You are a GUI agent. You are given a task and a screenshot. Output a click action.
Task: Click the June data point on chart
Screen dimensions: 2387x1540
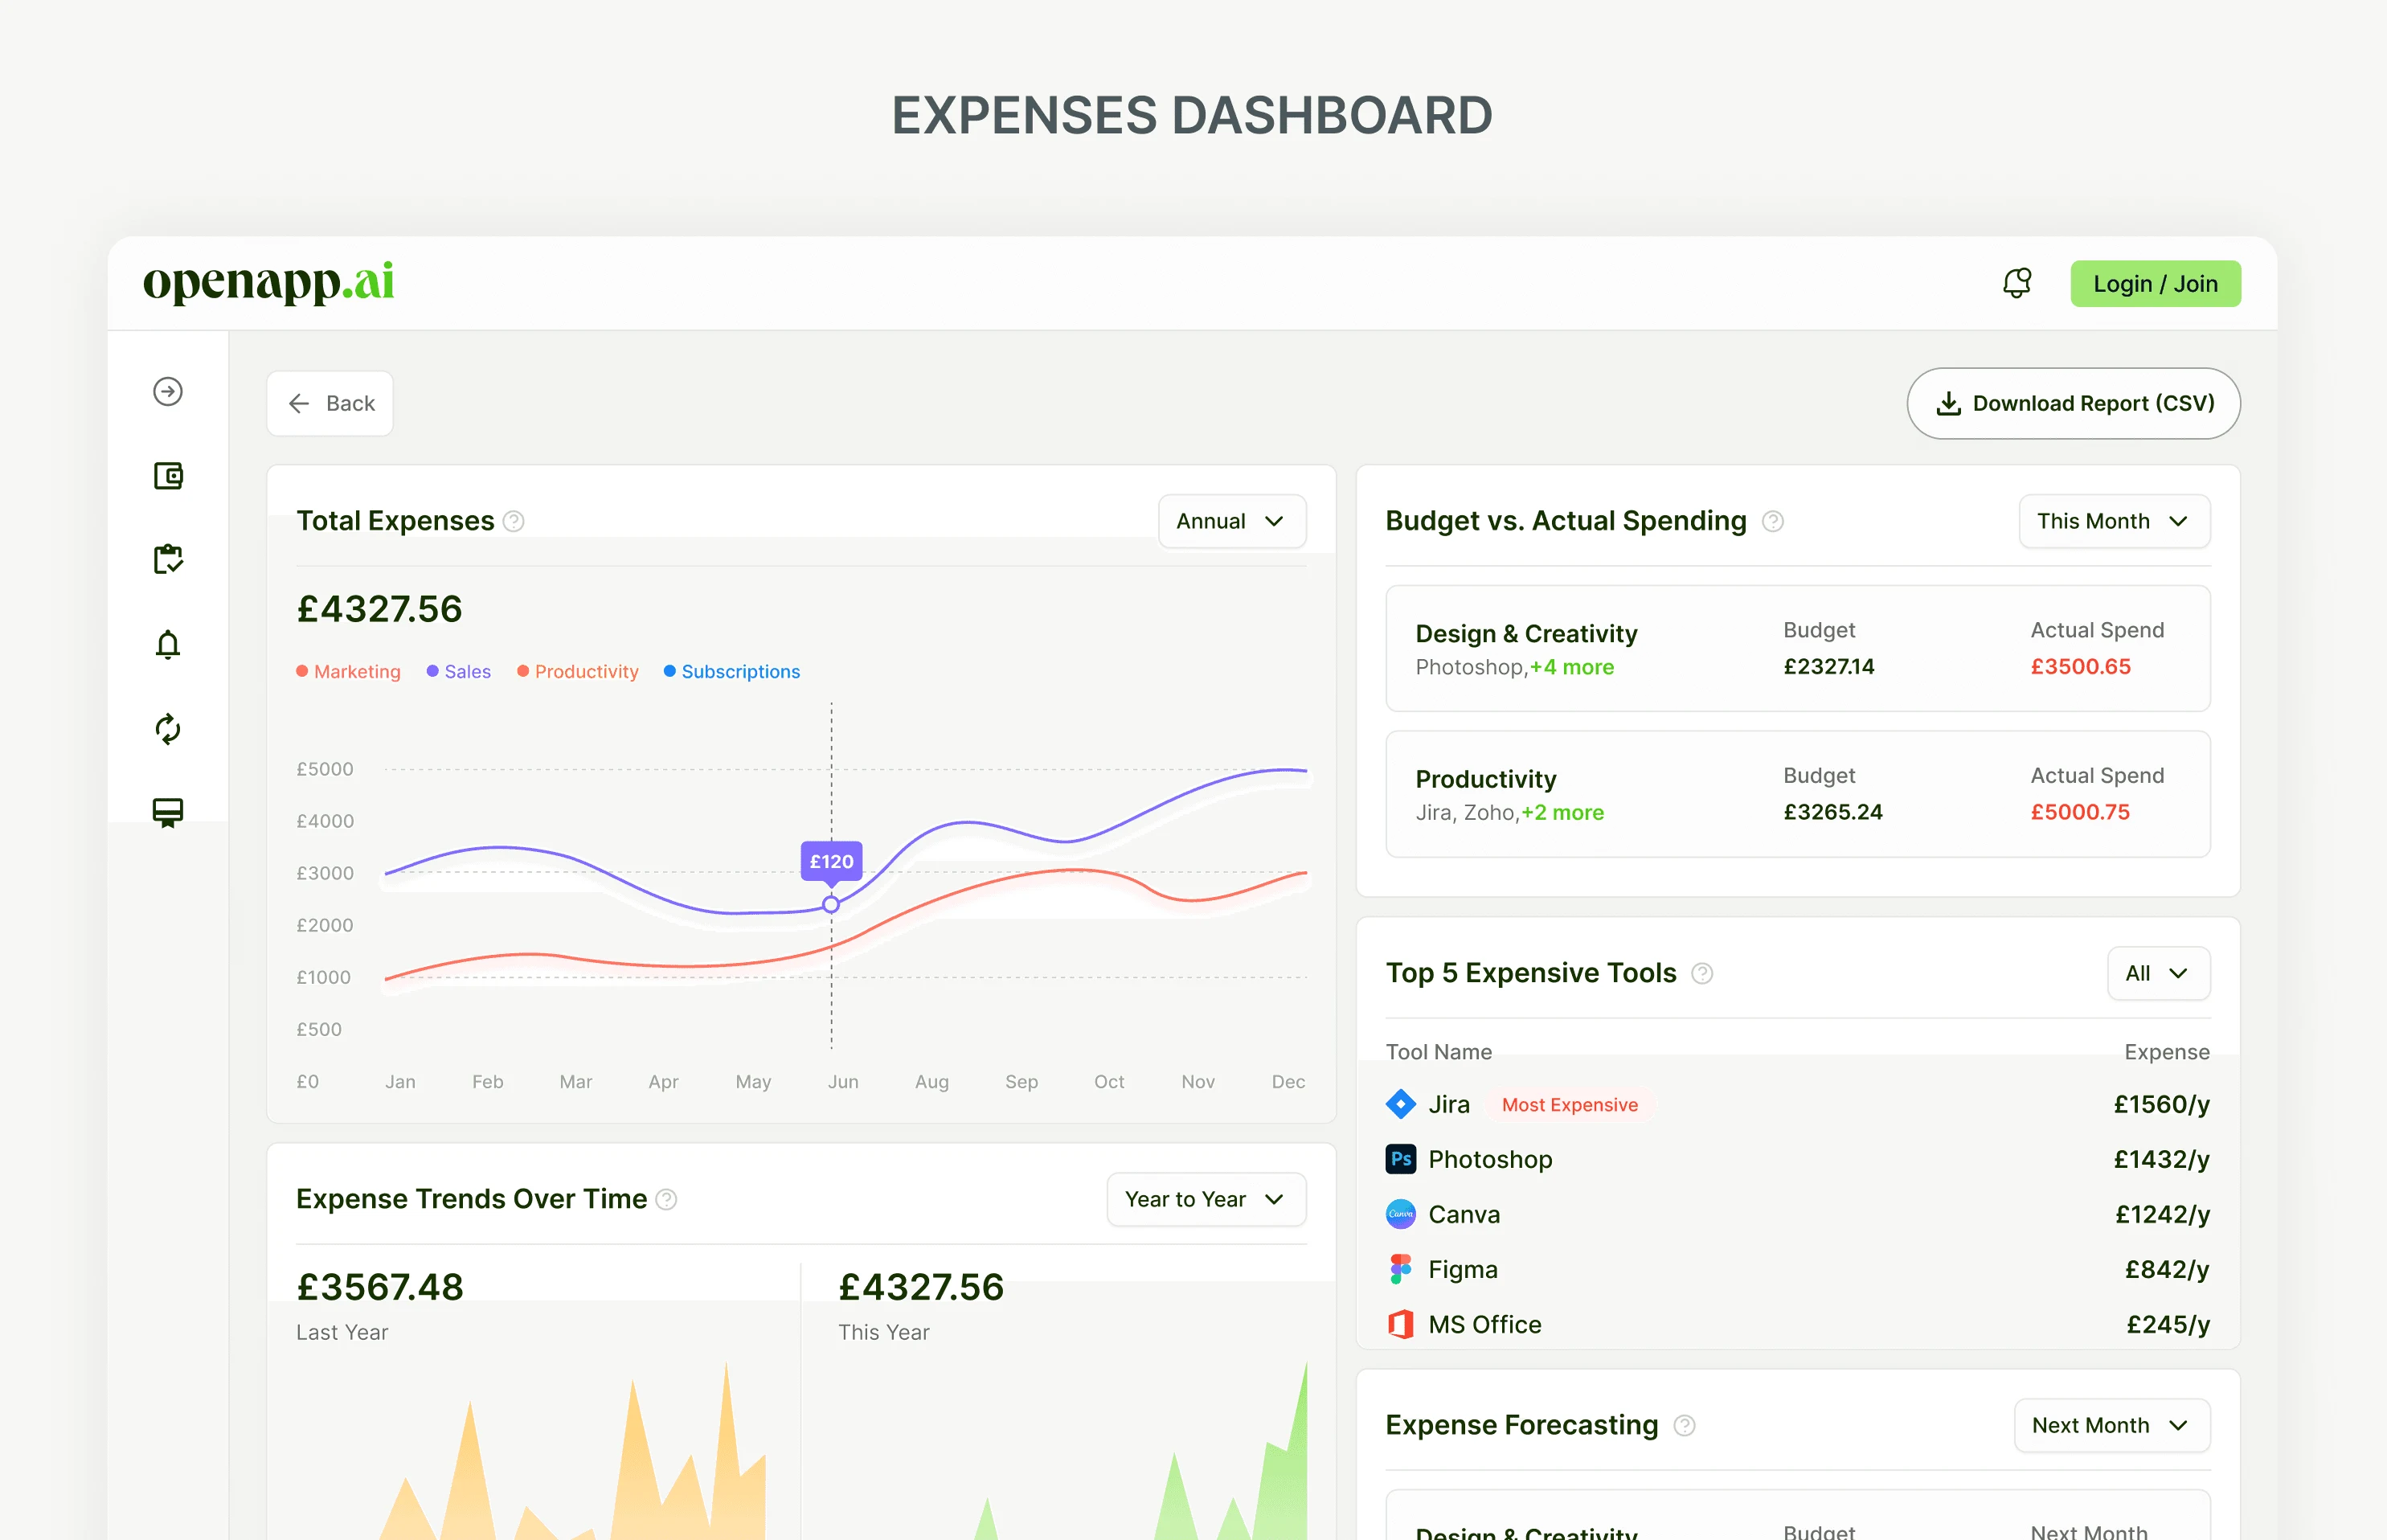point(831,904)
